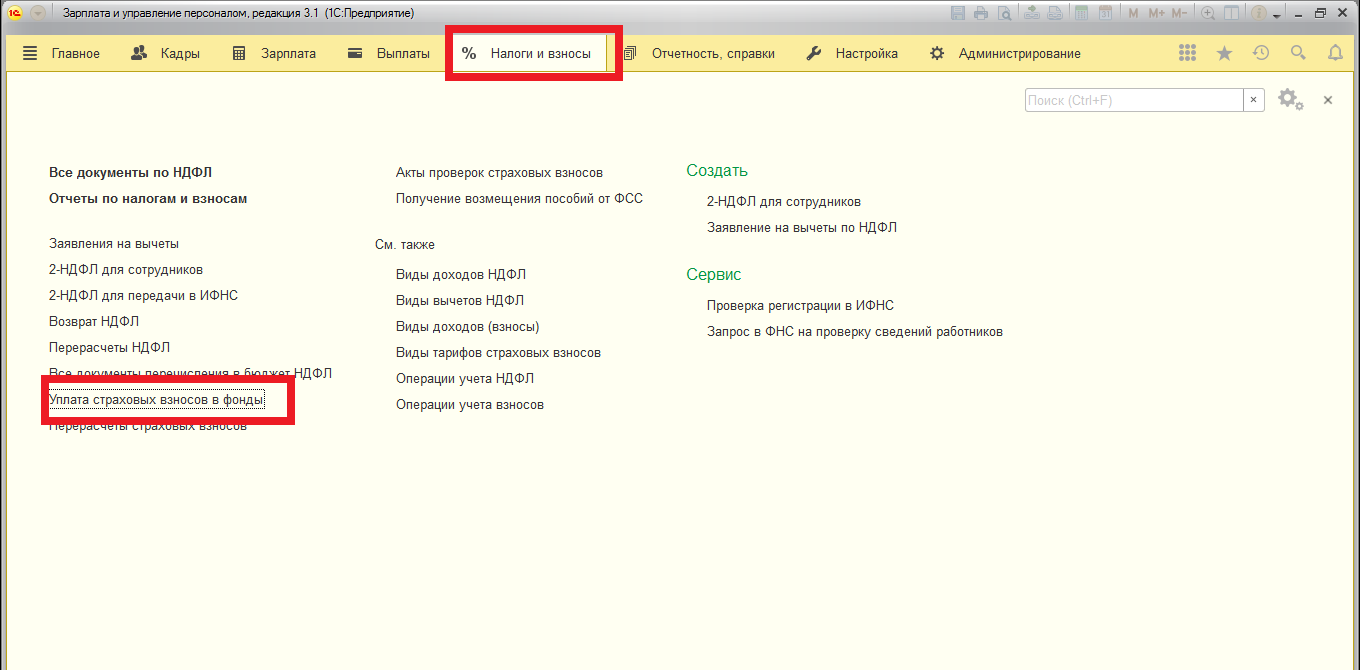Open the Администрирование section
Image resolution: width=1360 pixels, height=670 pixels.
click(1005, 54)
